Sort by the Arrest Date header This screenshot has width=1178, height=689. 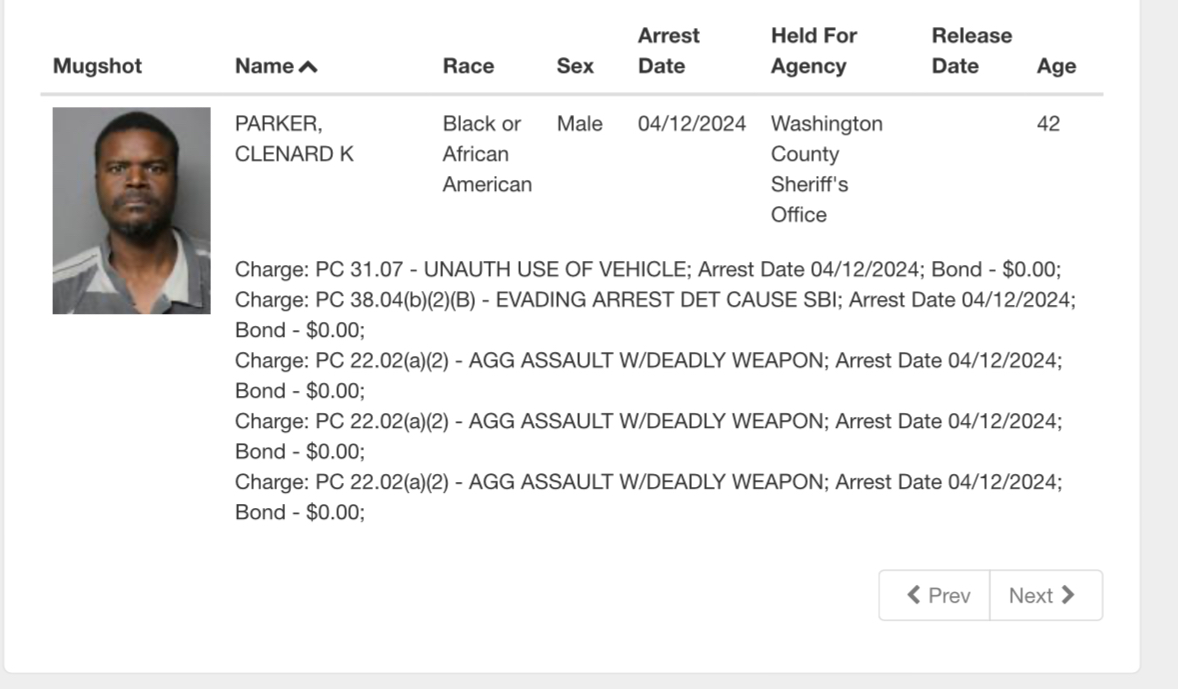tap(668, 51)
